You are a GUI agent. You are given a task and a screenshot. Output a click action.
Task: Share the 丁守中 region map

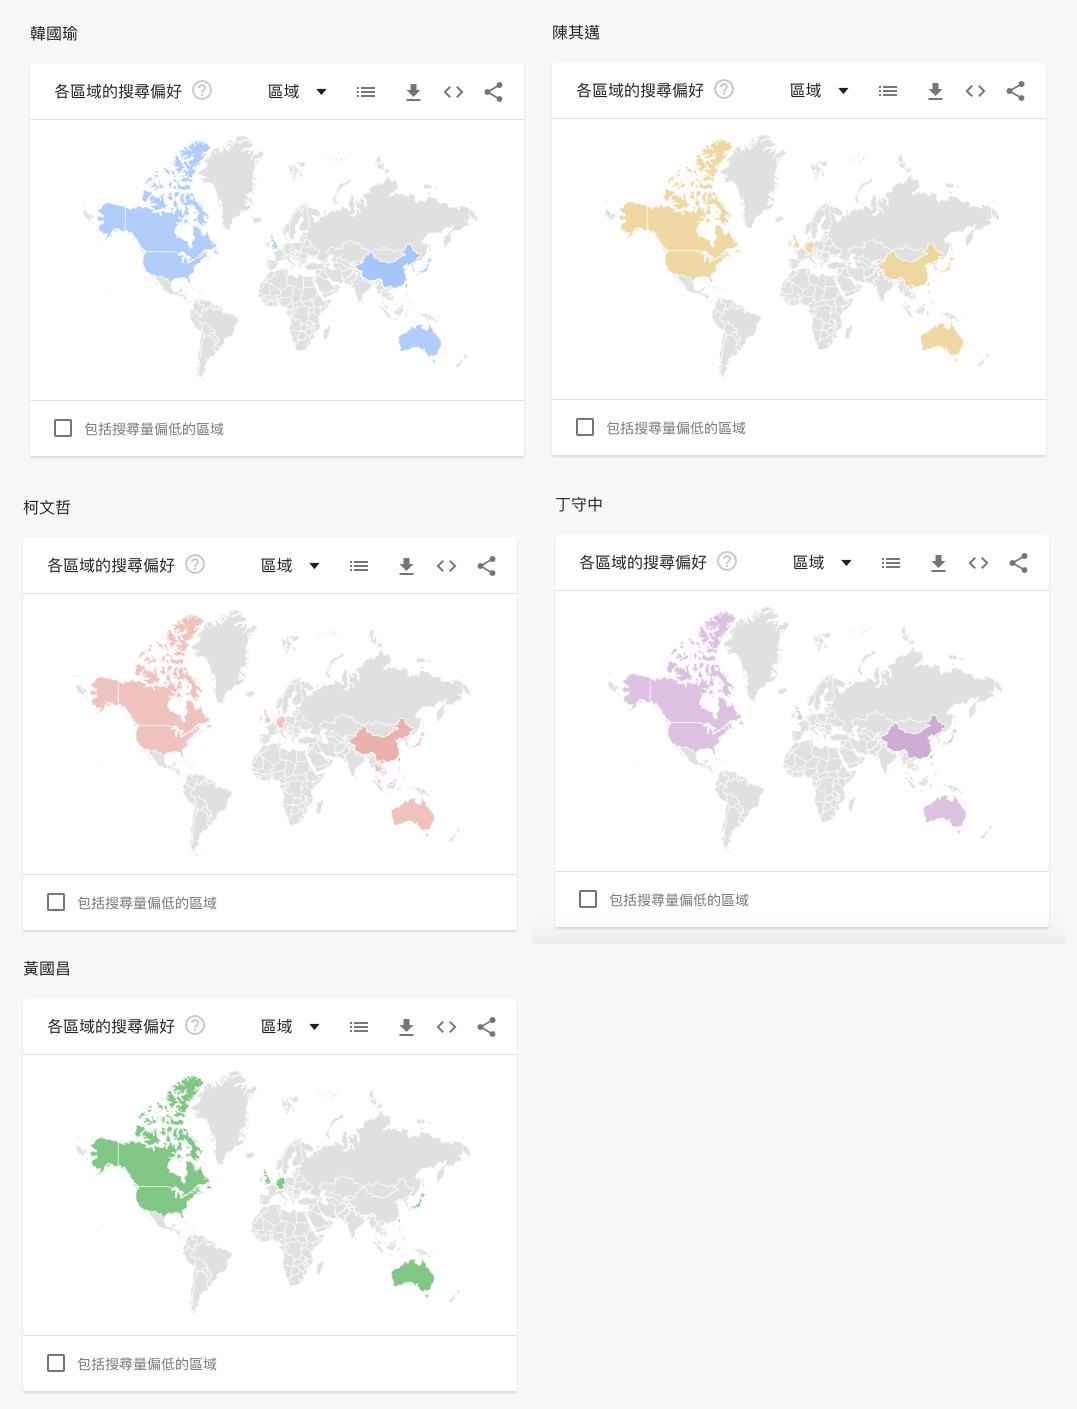click(x=1018, y=563)
